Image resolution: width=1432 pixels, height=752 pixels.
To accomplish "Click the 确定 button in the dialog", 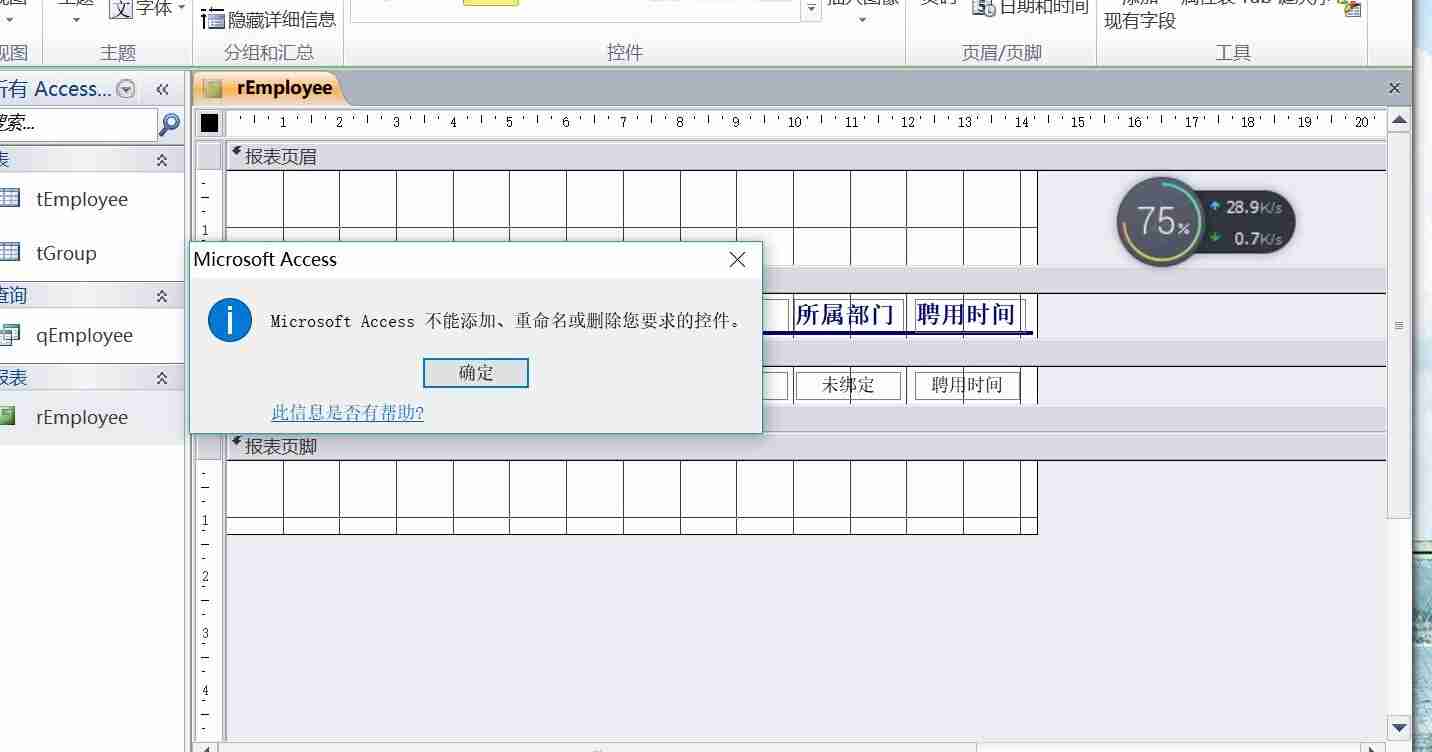I will (476, 373).
